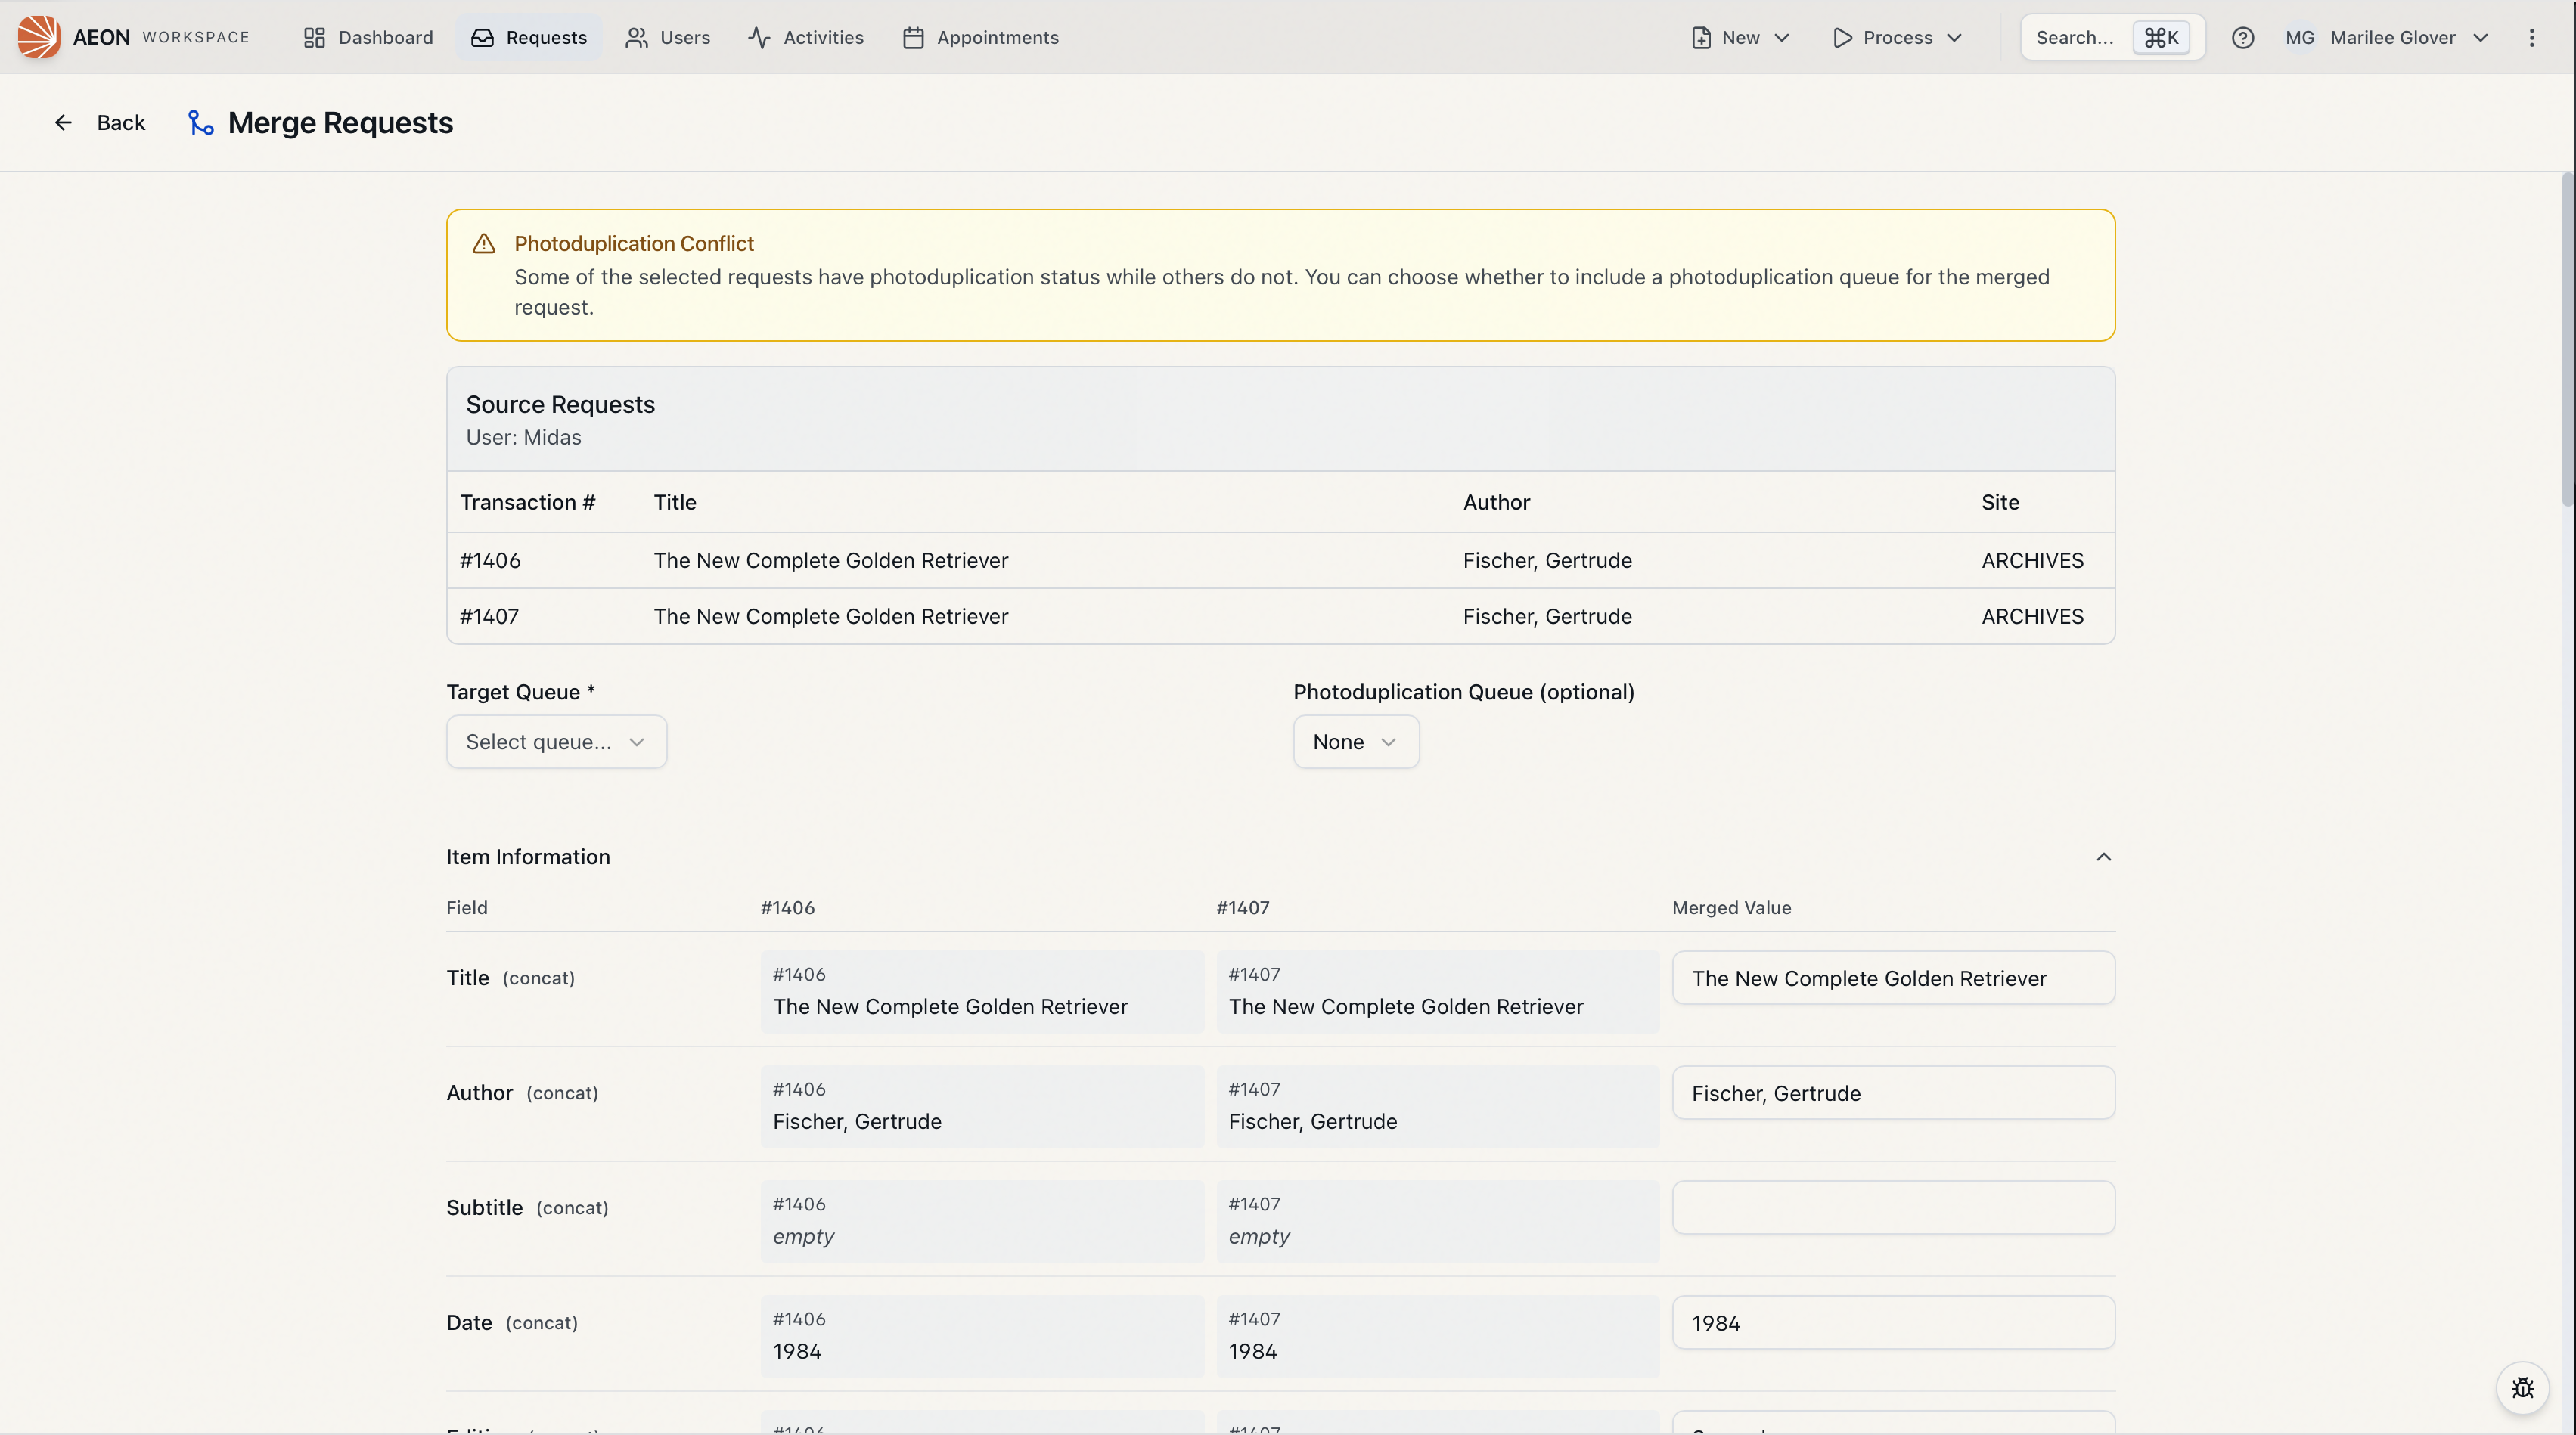Choose #1406 Date value 1984
The height and width of the screenshot is (1435, 2576).
tap(982, 1336)
